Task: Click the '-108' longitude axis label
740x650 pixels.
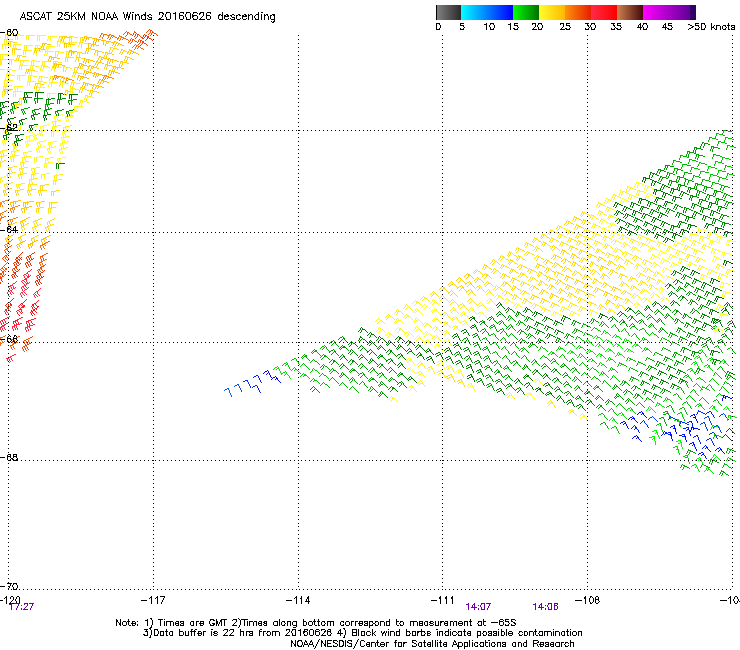Action: (x=588, y=600)
